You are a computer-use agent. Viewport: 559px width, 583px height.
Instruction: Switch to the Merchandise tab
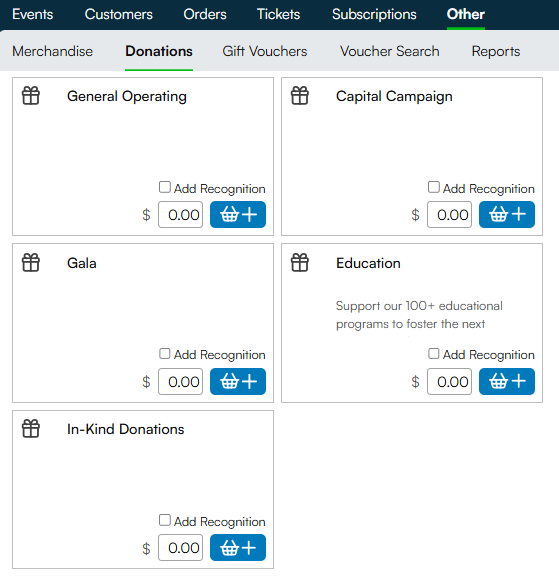pyautogui.click(x=52, y=51)
